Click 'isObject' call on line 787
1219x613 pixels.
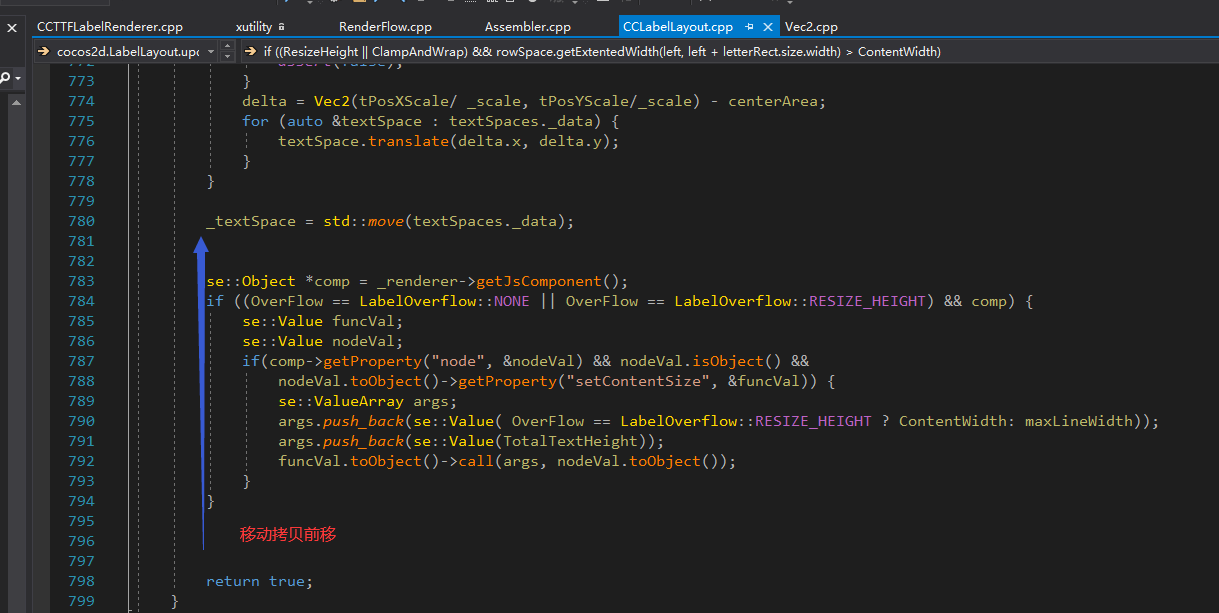728,361
